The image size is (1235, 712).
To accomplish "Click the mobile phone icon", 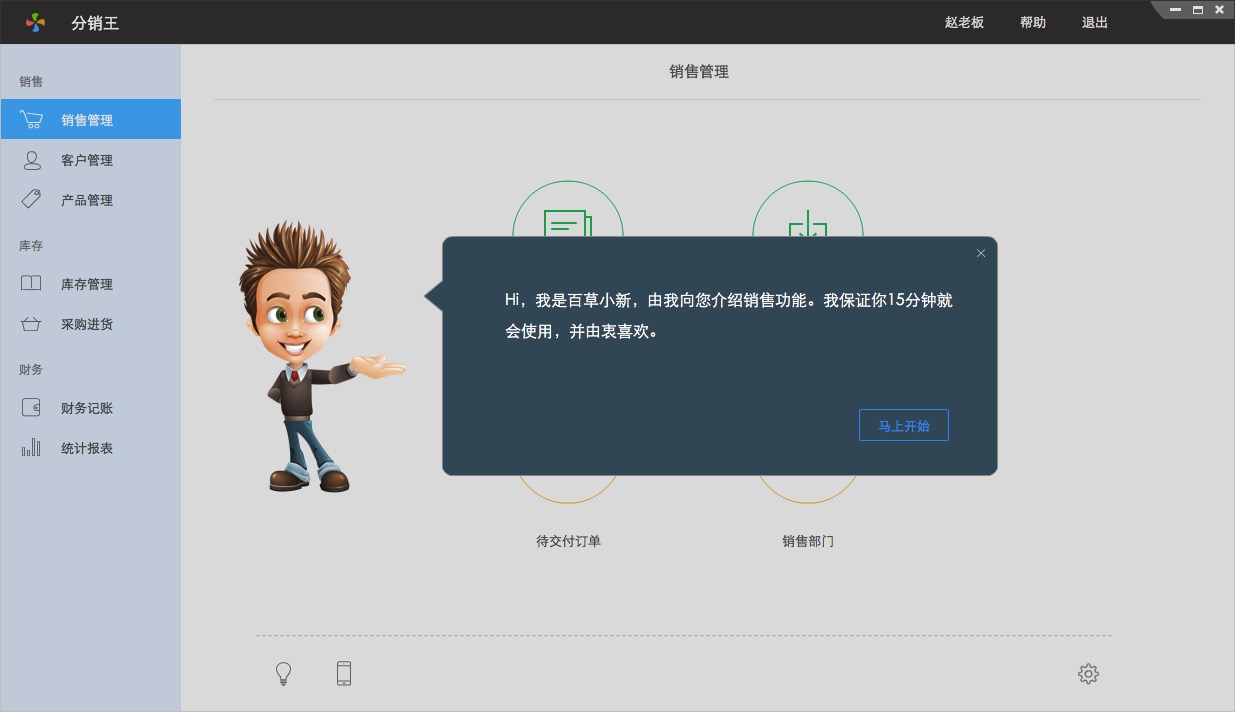I will (344, 674).
